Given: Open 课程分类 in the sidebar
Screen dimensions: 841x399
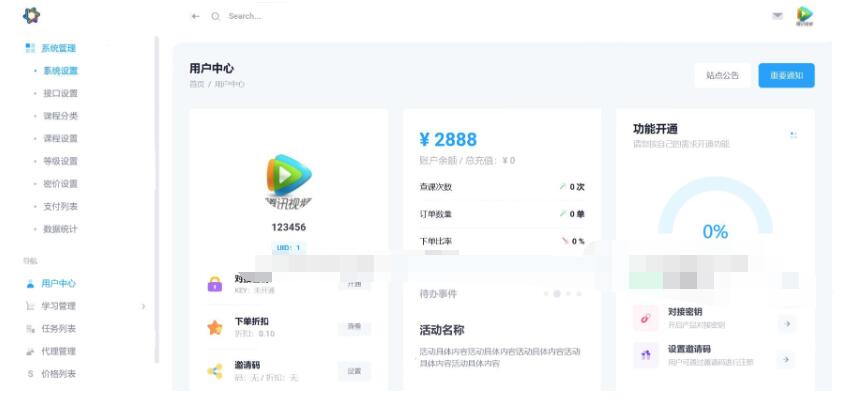Looking at the screenshot, I should coord(60,116).
